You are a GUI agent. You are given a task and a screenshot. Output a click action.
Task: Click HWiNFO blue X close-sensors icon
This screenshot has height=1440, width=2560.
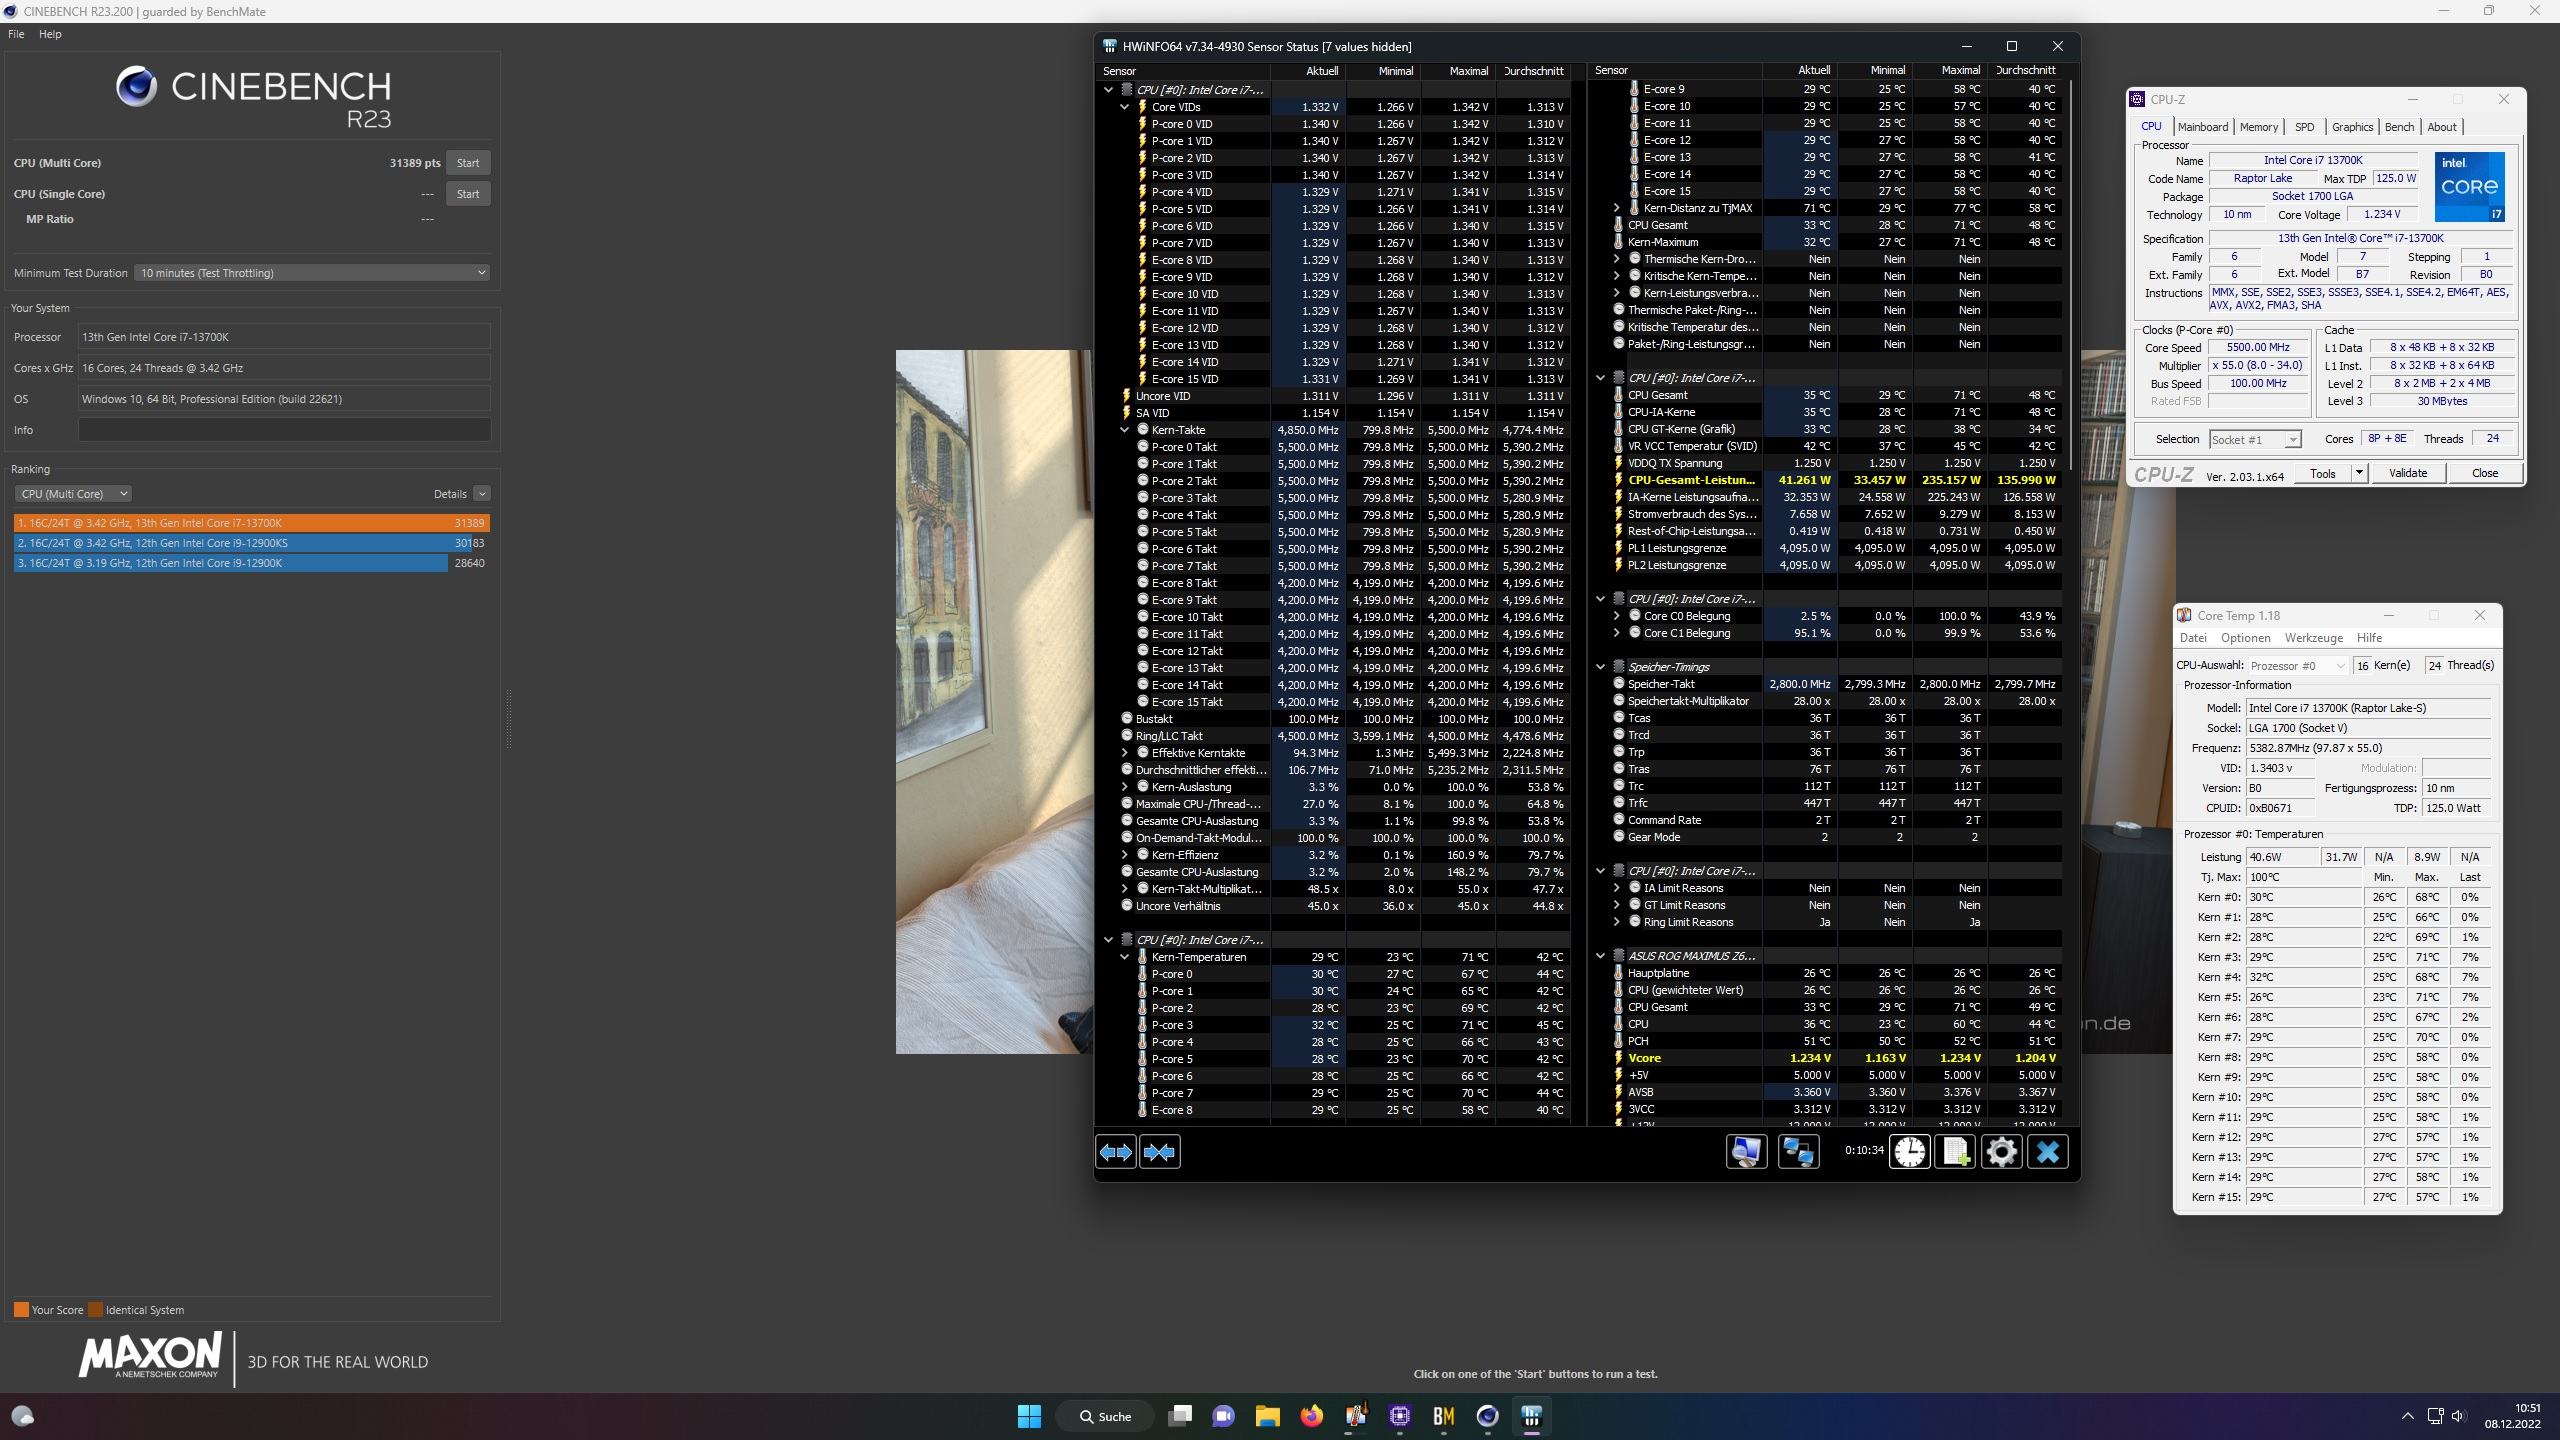pos(2047,1152)
